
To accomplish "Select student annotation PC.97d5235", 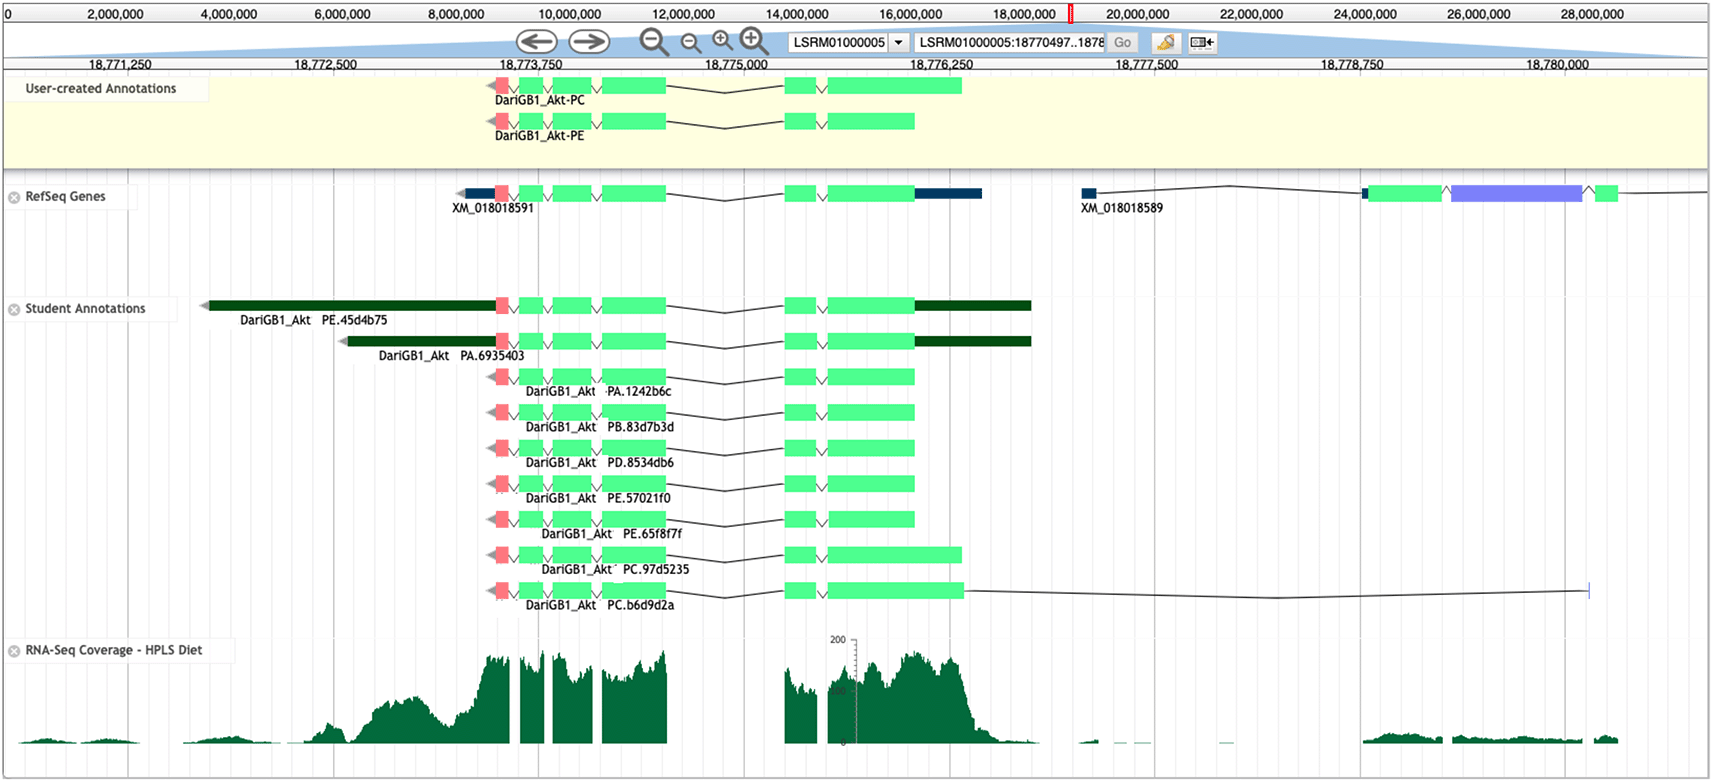I will coord(616,570).
